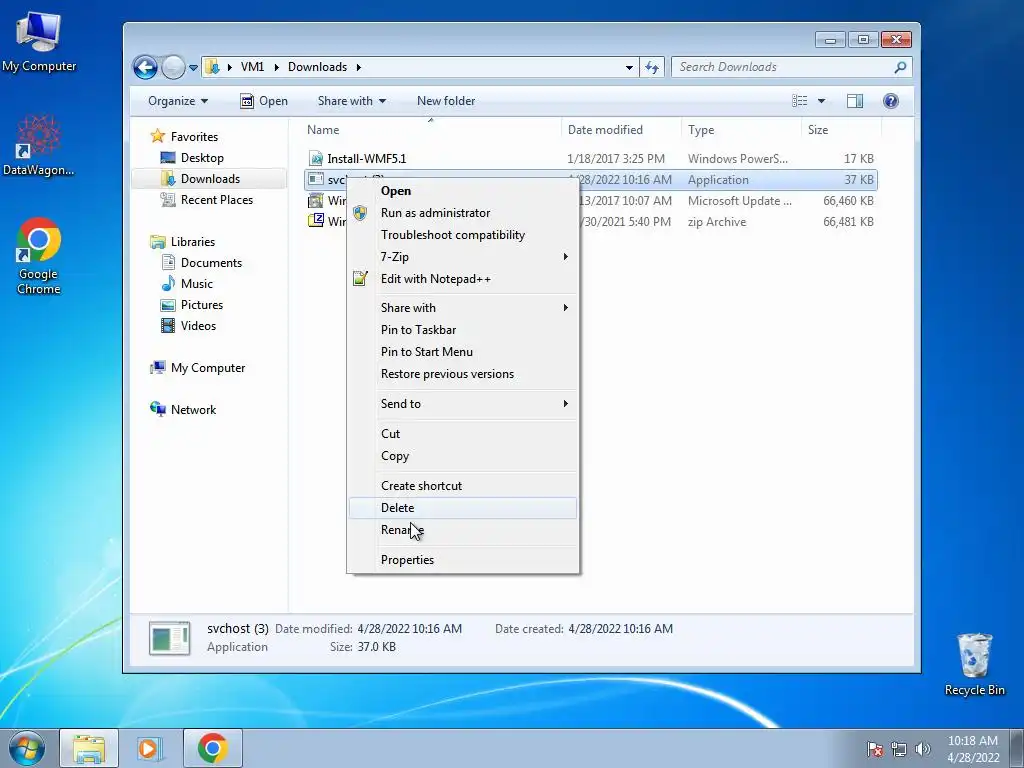Launch Google Chrome desktop shortcut
The image size is (1024, 768).
[x=39, y=255]
